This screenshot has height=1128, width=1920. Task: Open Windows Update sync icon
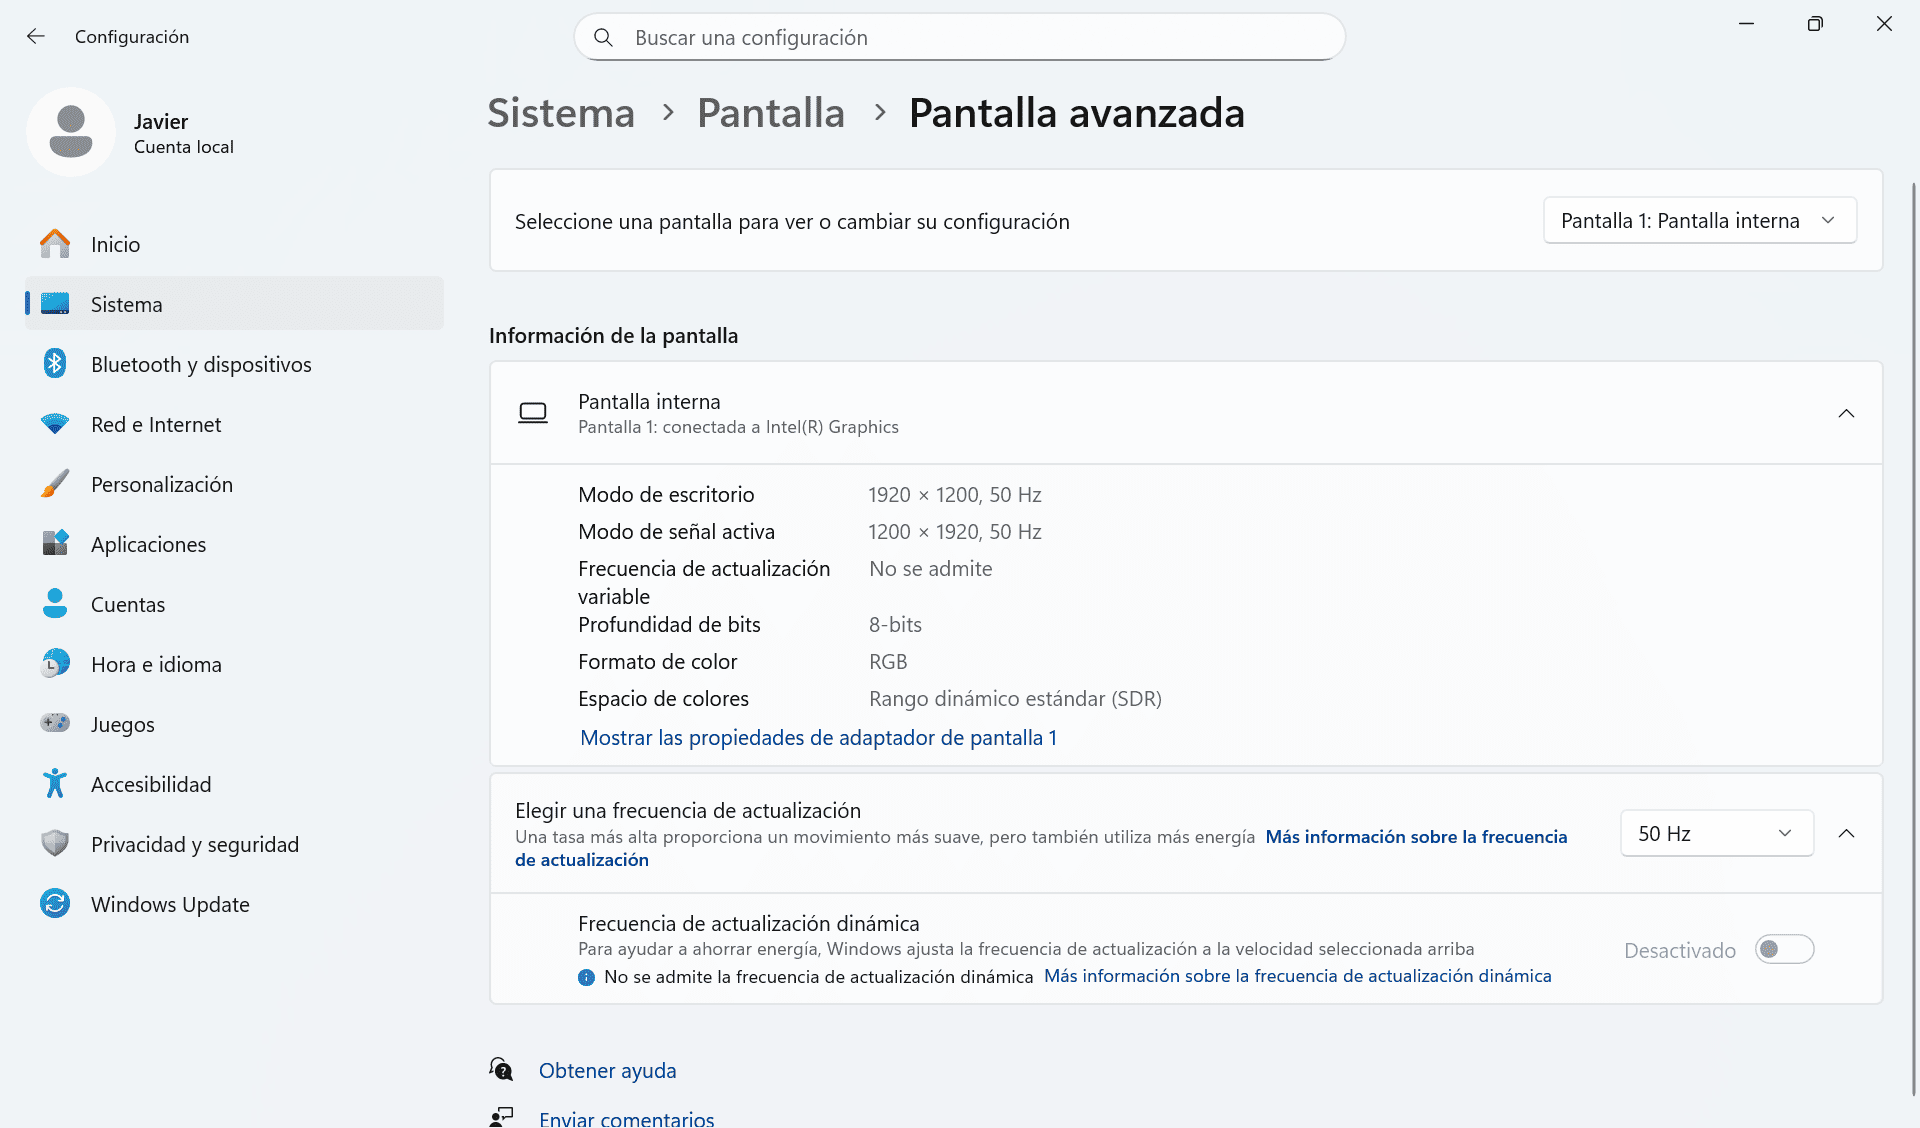[55, 904]
